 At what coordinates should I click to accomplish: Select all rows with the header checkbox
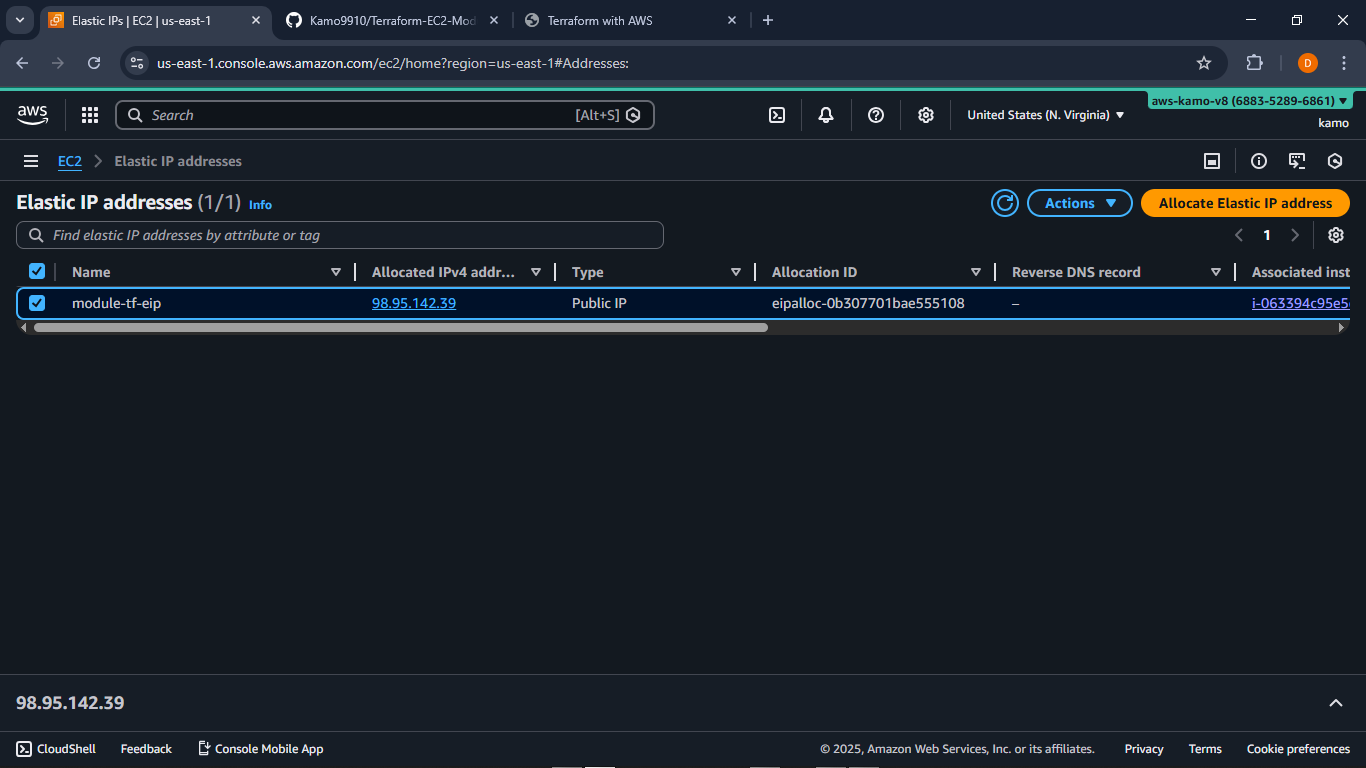click(37, 270)
